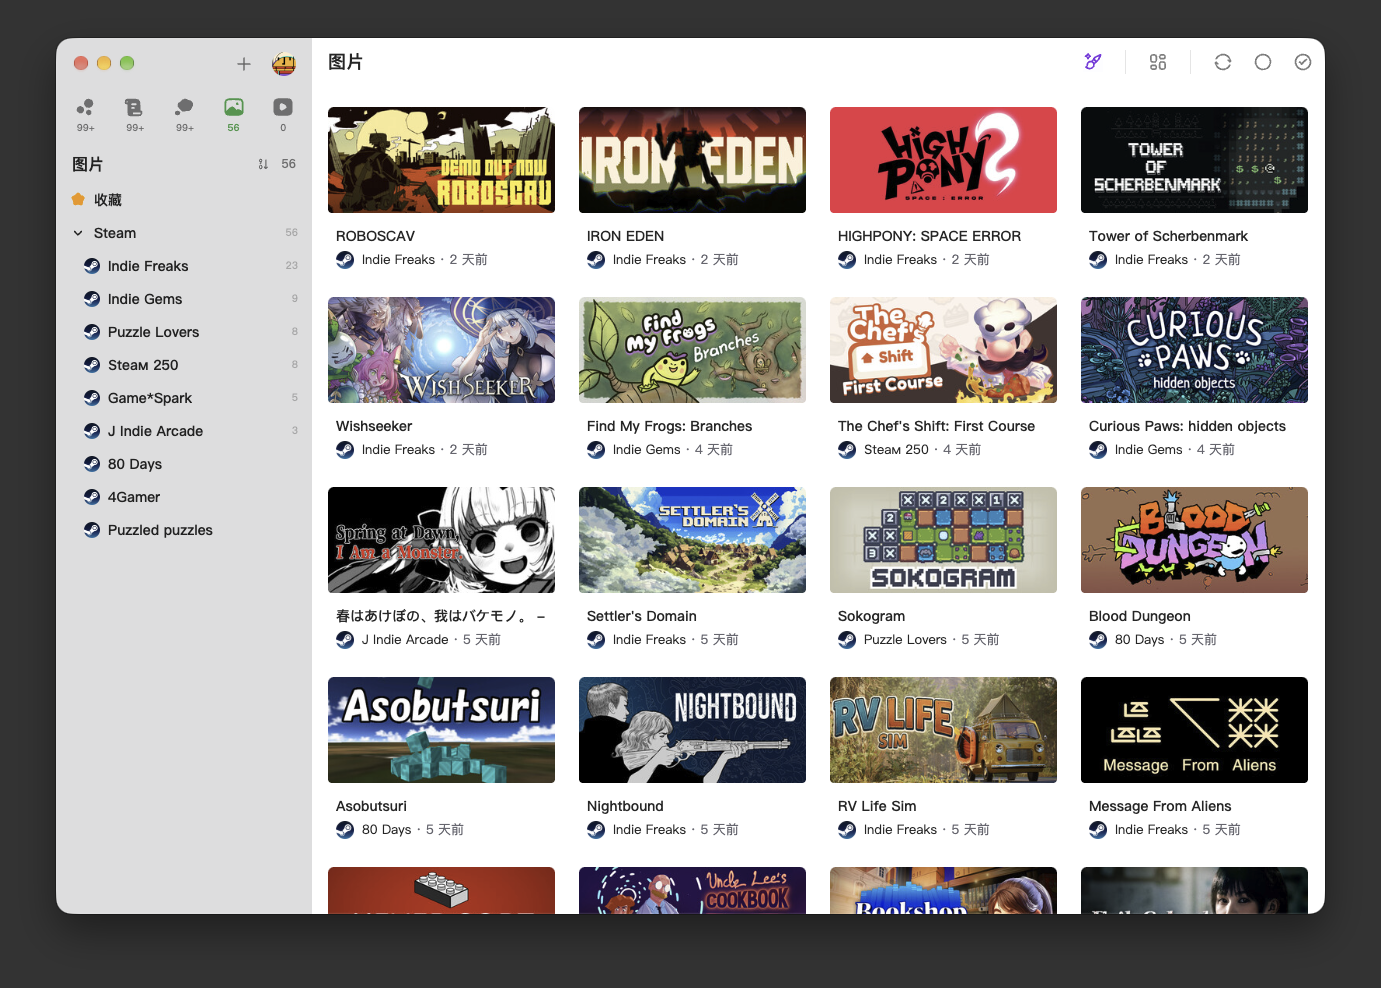Open the Asobutsuri thumbnail image
The width and height of the screenshot is (1381, 988).
click(441, 730)
